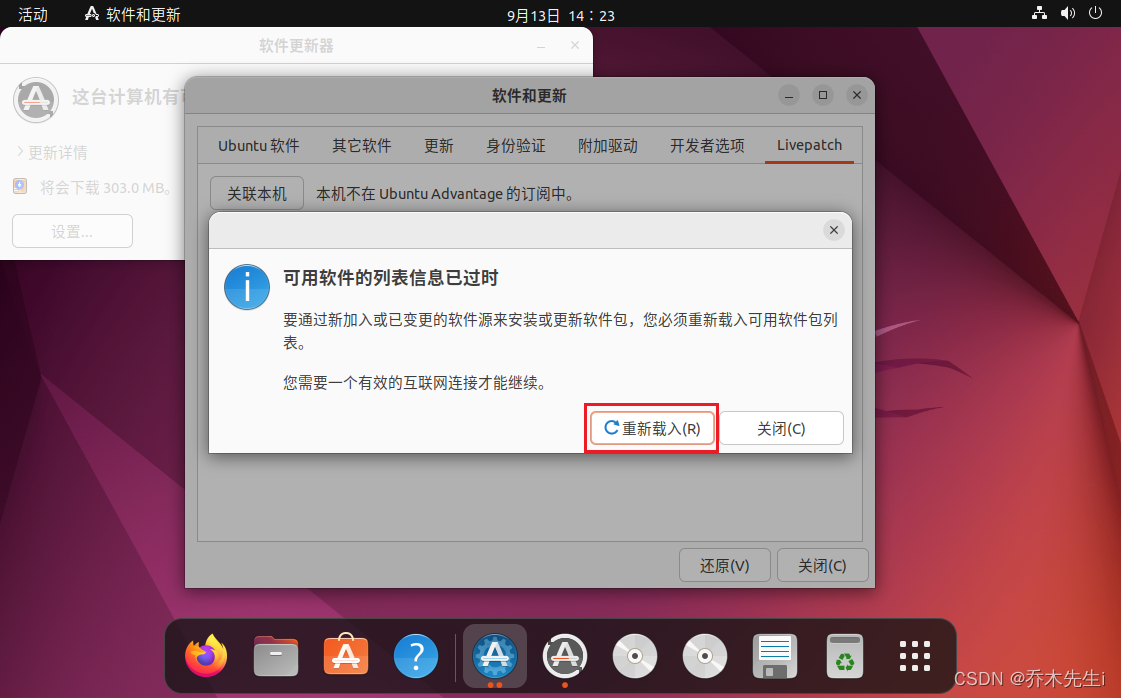
Task: Click the 关联本机 button
Action: [256, 193]
